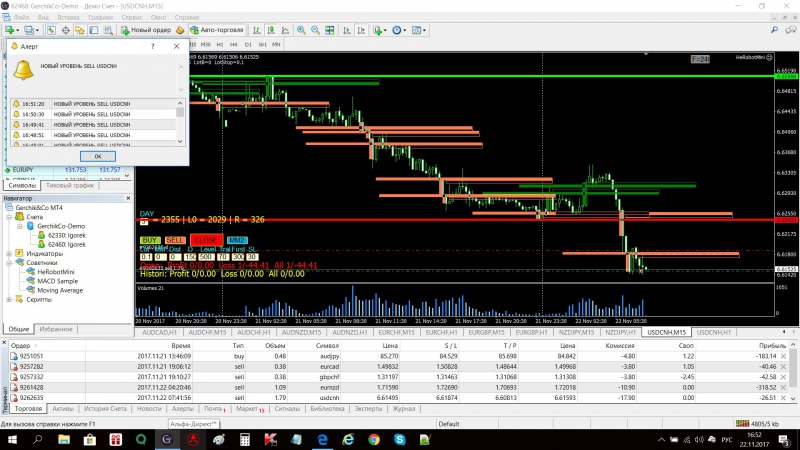Image resolution: width=800 pixels, height=450 pixels.
Task: Close order 9251051 with its X icon
Action: coord(783,356)
